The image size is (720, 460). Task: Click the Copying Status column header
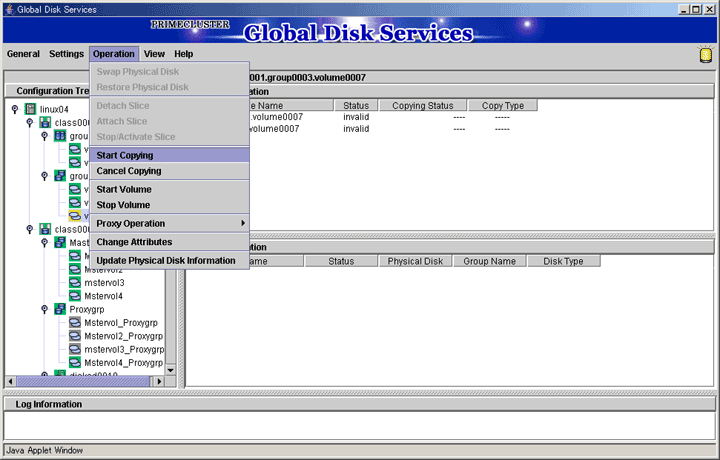(423, 106)
